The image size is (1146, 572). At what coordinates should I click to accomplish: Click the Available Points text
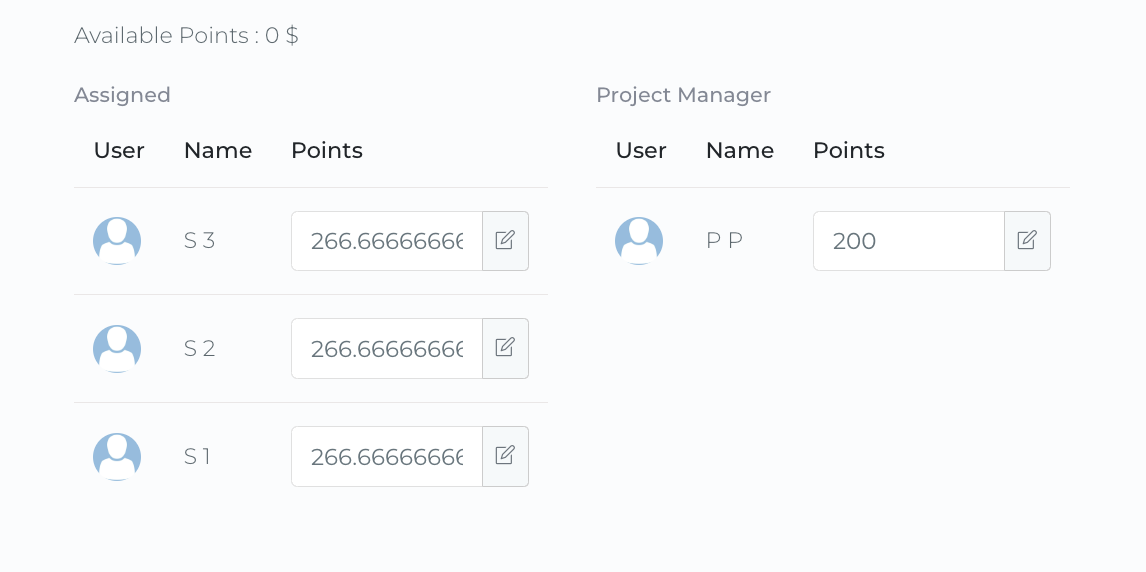(186, 36)
